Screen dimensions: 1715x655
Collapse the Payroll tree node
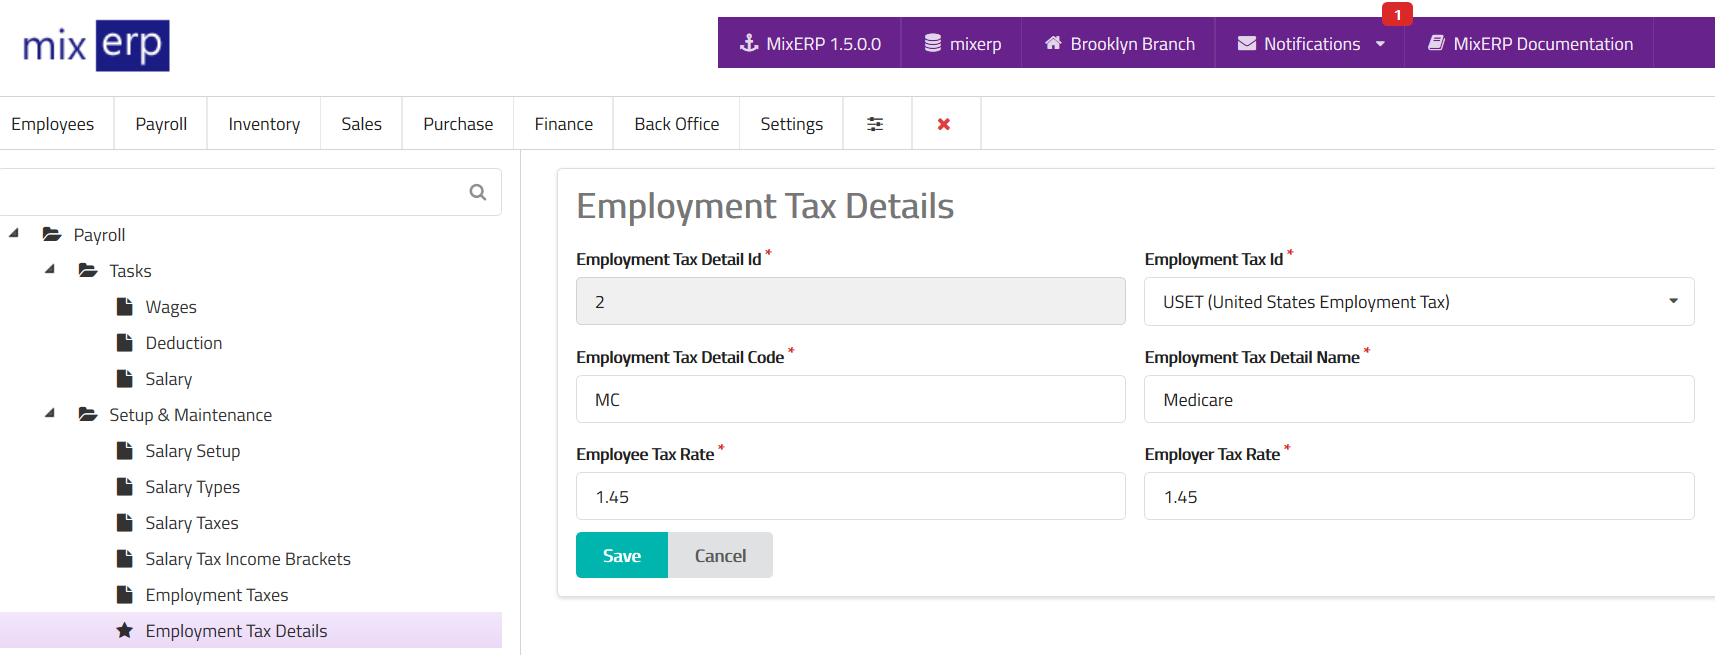[x=14, y=234]
